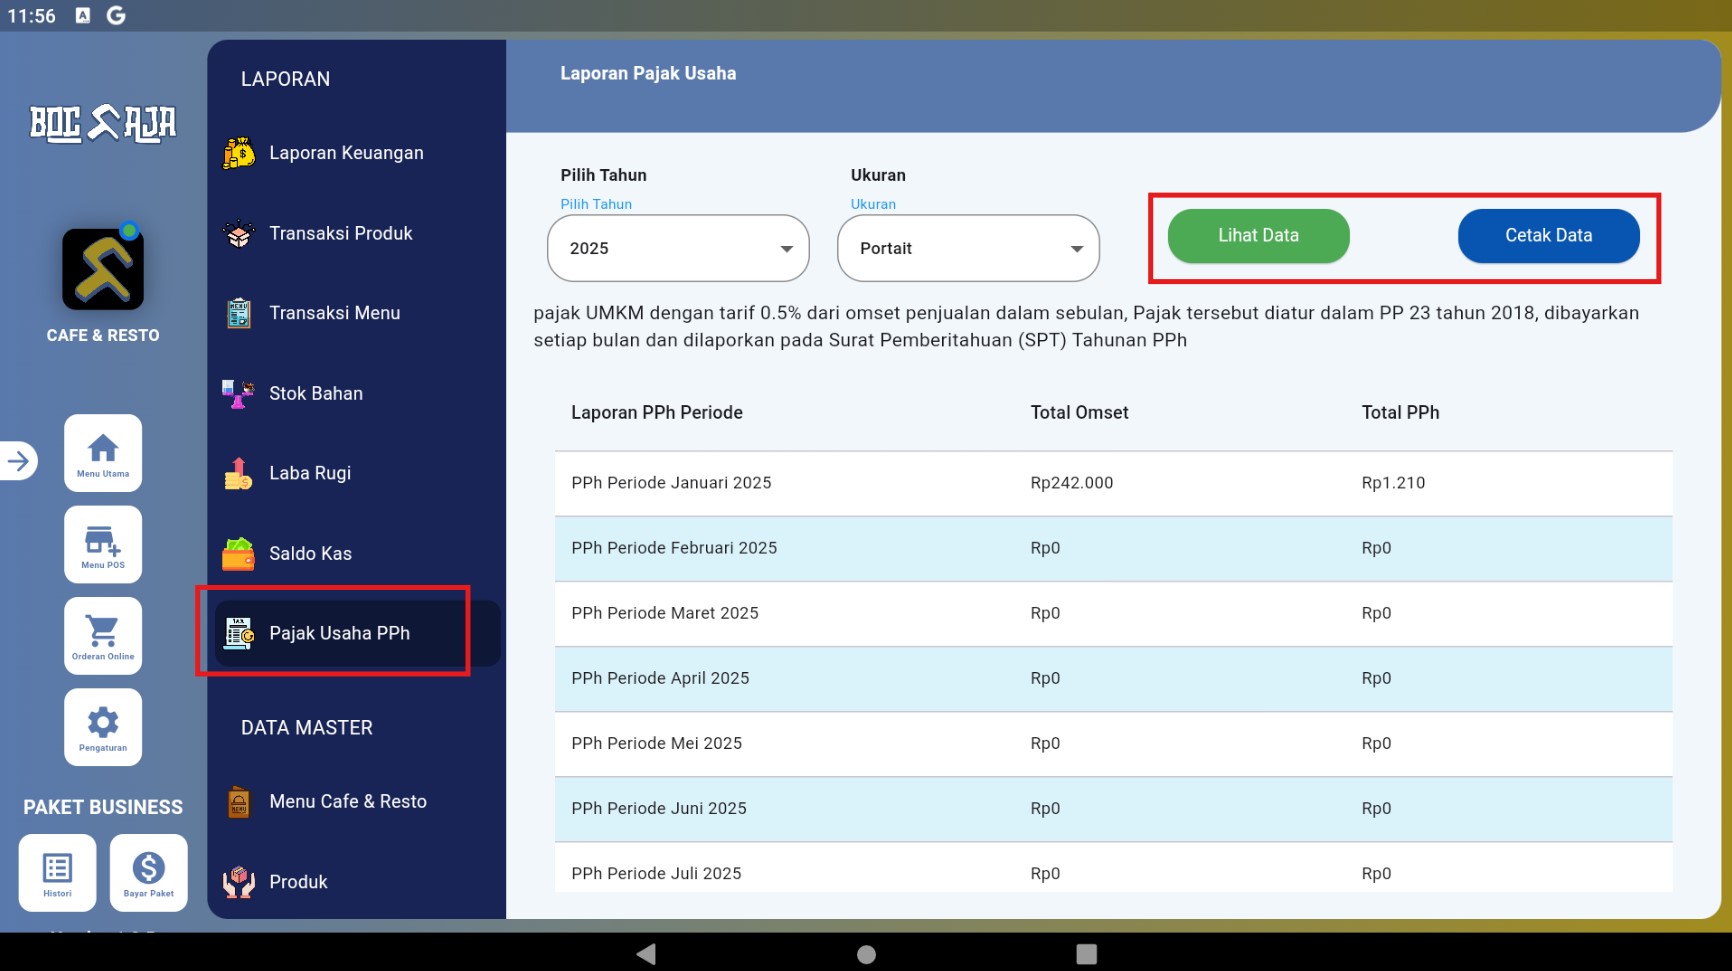Select Laporan Keuangan menu label

pyautogui.click(x=346, y=153)
